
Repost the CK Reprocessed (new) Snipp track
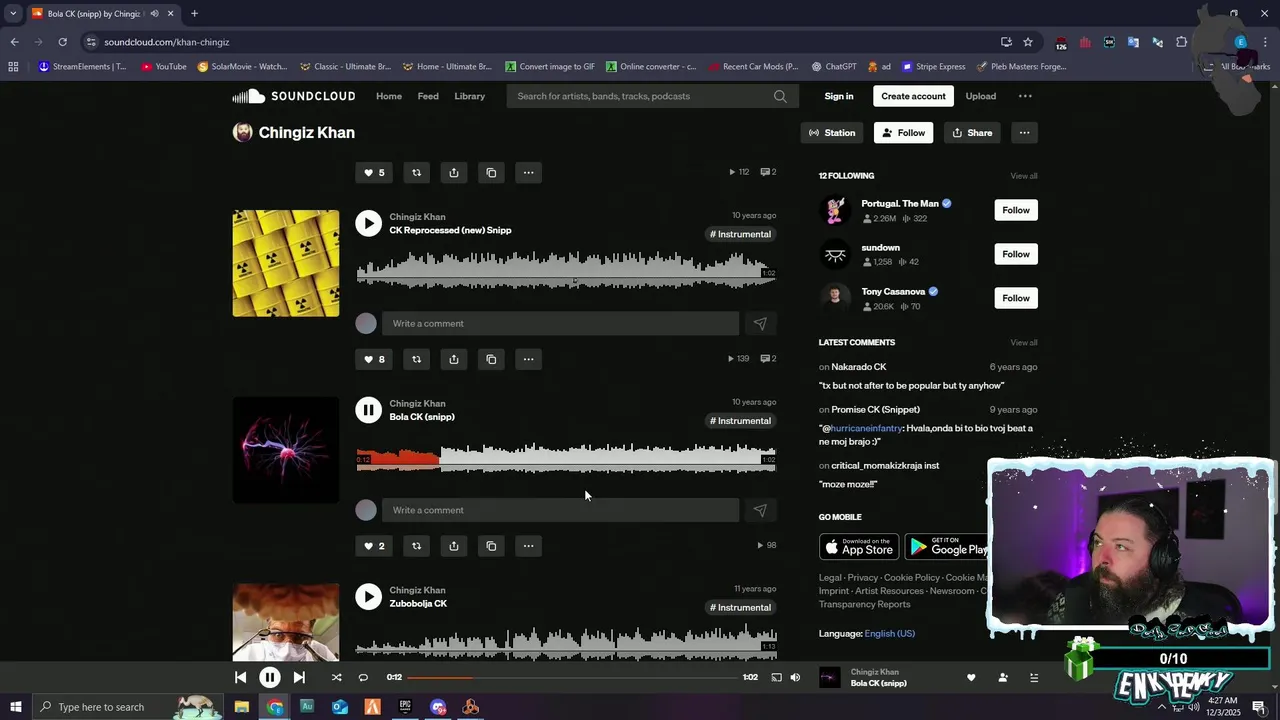(416, 359)
